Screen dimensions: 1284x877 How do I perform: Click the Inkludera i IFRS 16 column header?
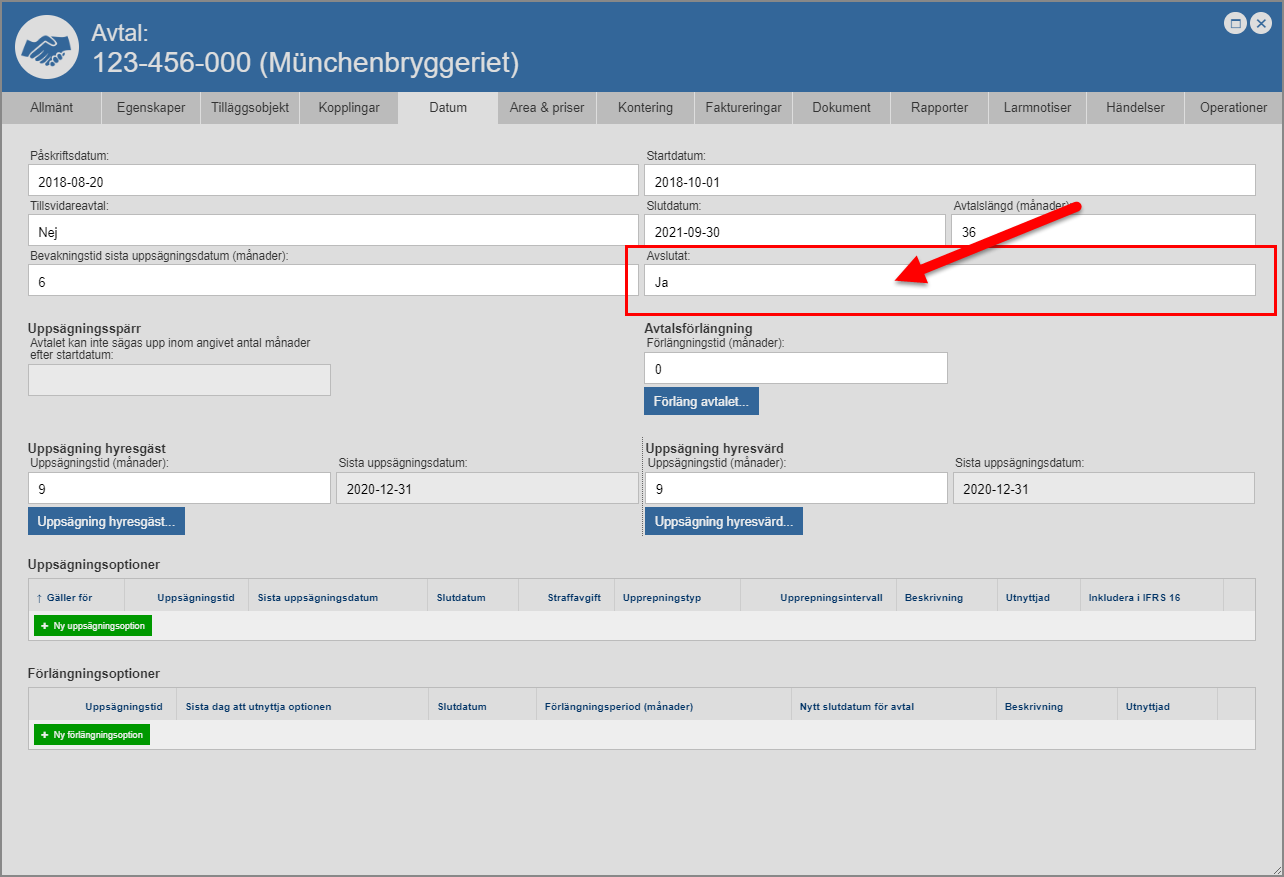[1134, 597]
